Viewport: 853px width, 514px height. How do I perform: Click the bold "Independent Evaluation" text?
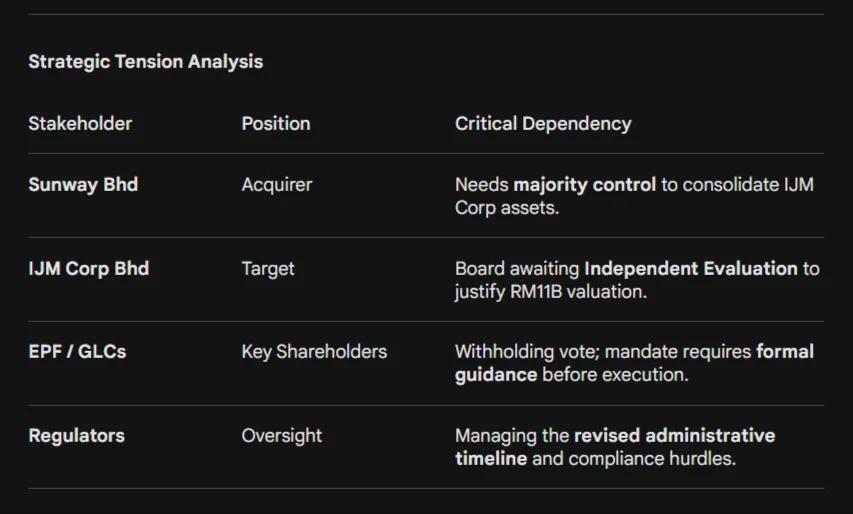(691, 269)
